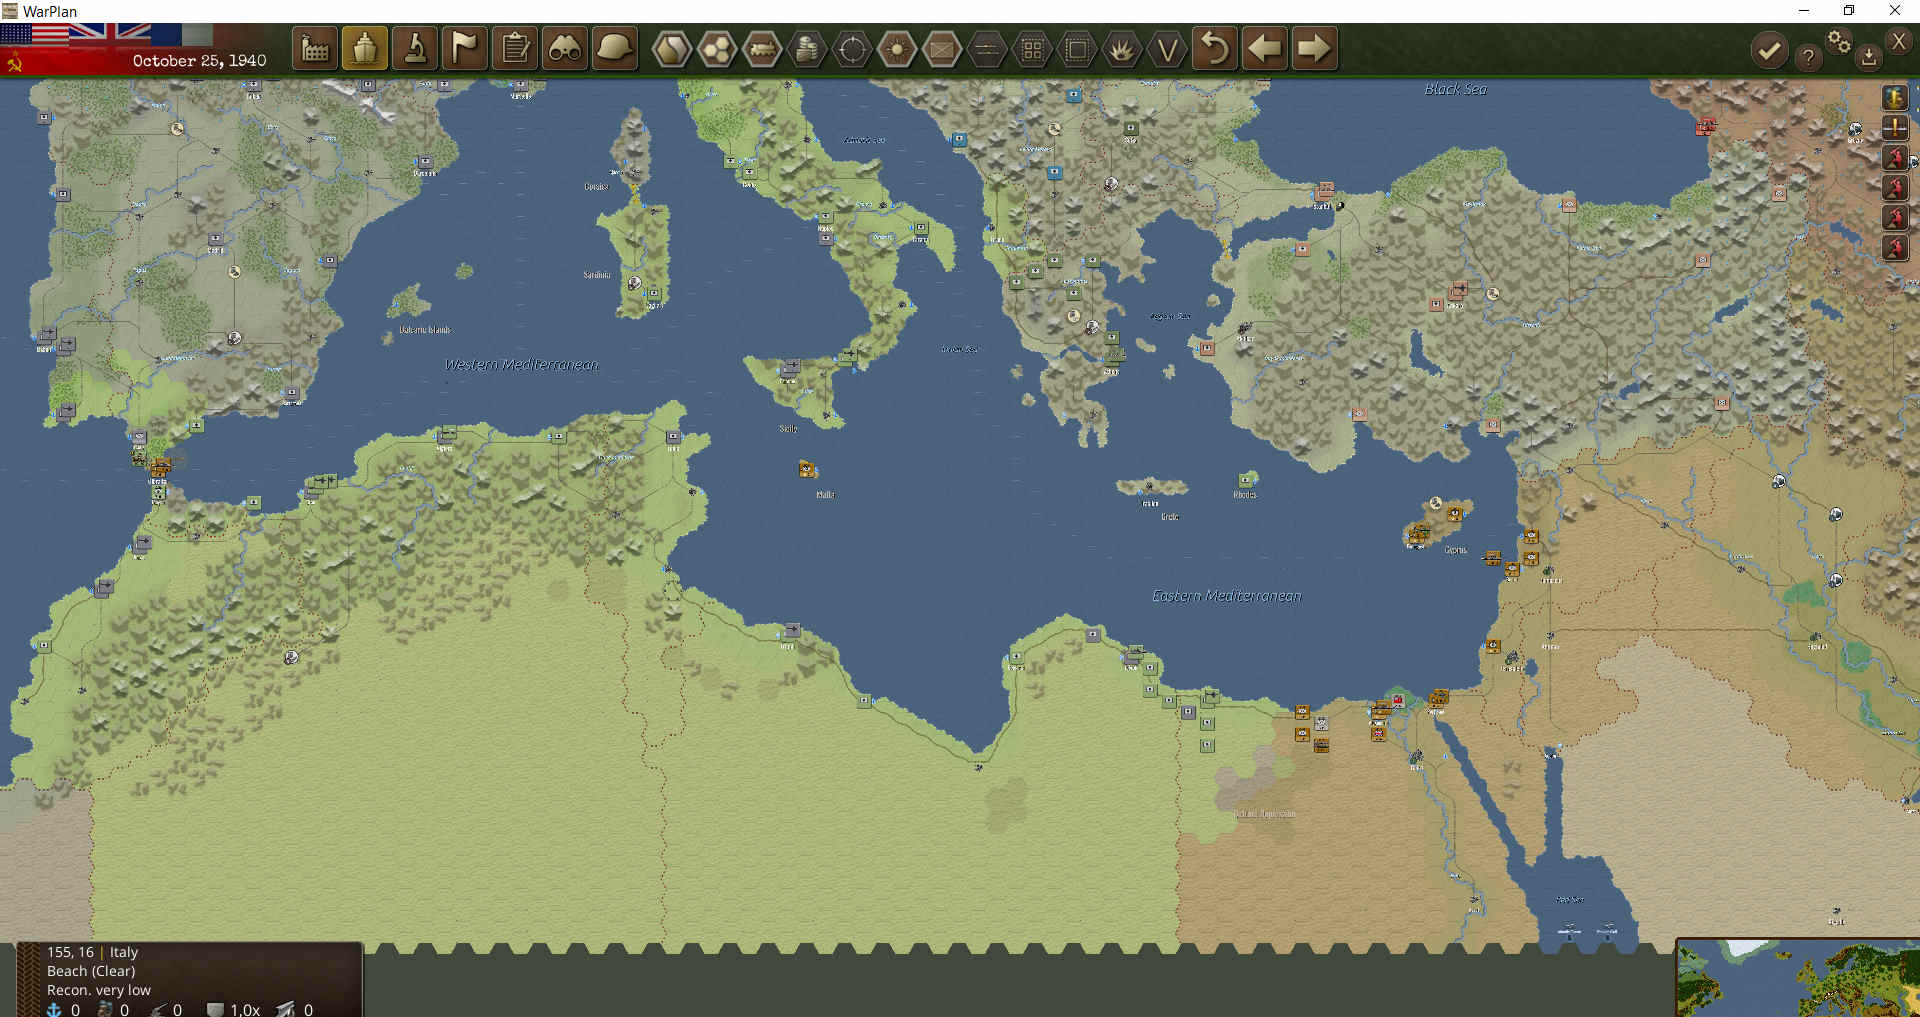Click the 'Recon. very low' info text
Image resolution: width=1920 pixels, height=1017 pixels.
pos(99,990)
